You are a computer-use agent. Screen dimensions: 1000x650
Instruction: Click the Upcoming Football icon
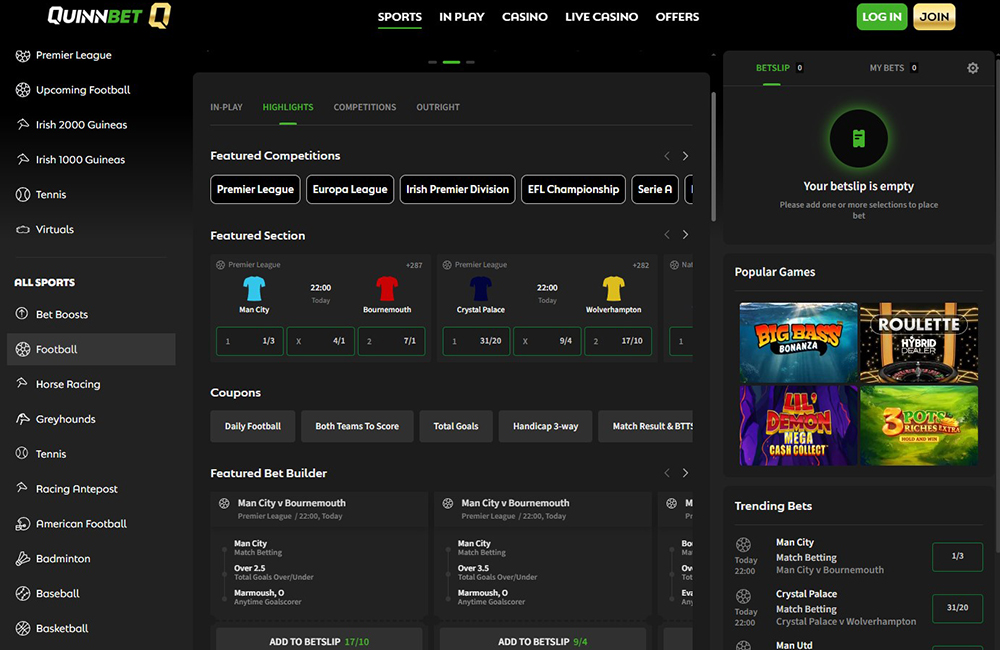pyautogui.click(x=23, y=90)
